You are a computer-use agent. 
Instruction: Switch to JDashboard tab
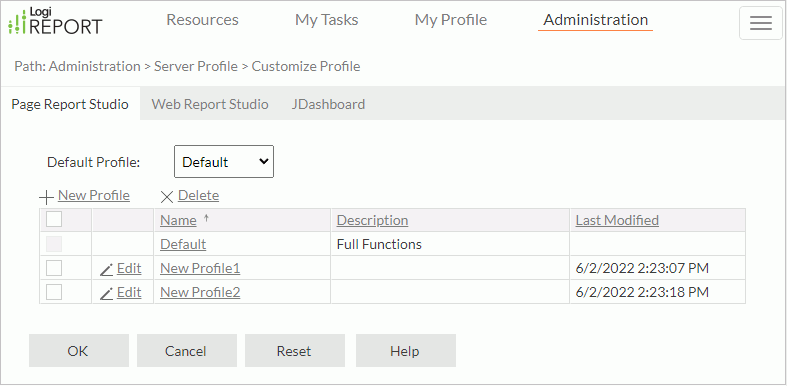pos(328,104)
